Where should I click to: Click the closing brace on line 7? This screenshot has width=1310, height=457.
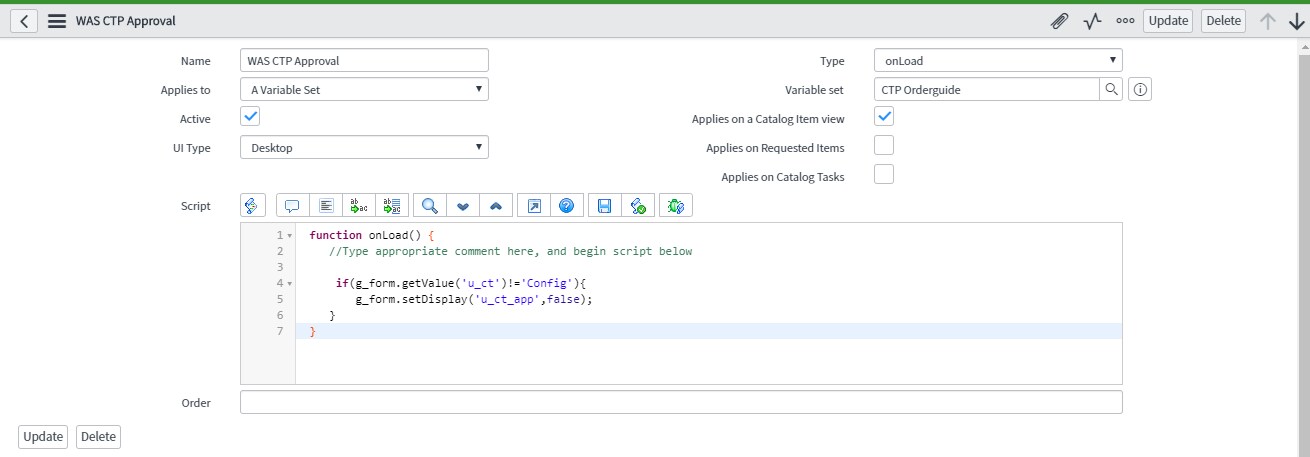pos(313,332)
